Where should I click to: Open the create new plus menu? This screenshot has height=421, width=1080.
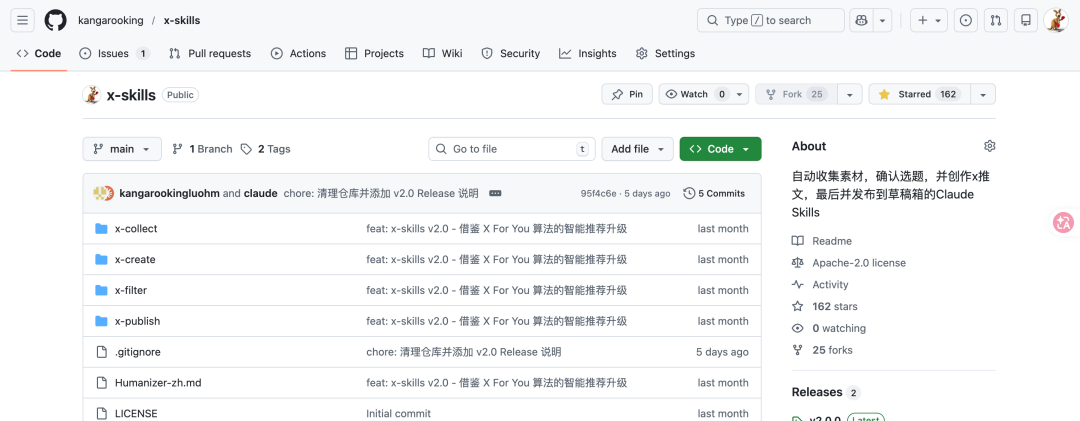929,21
